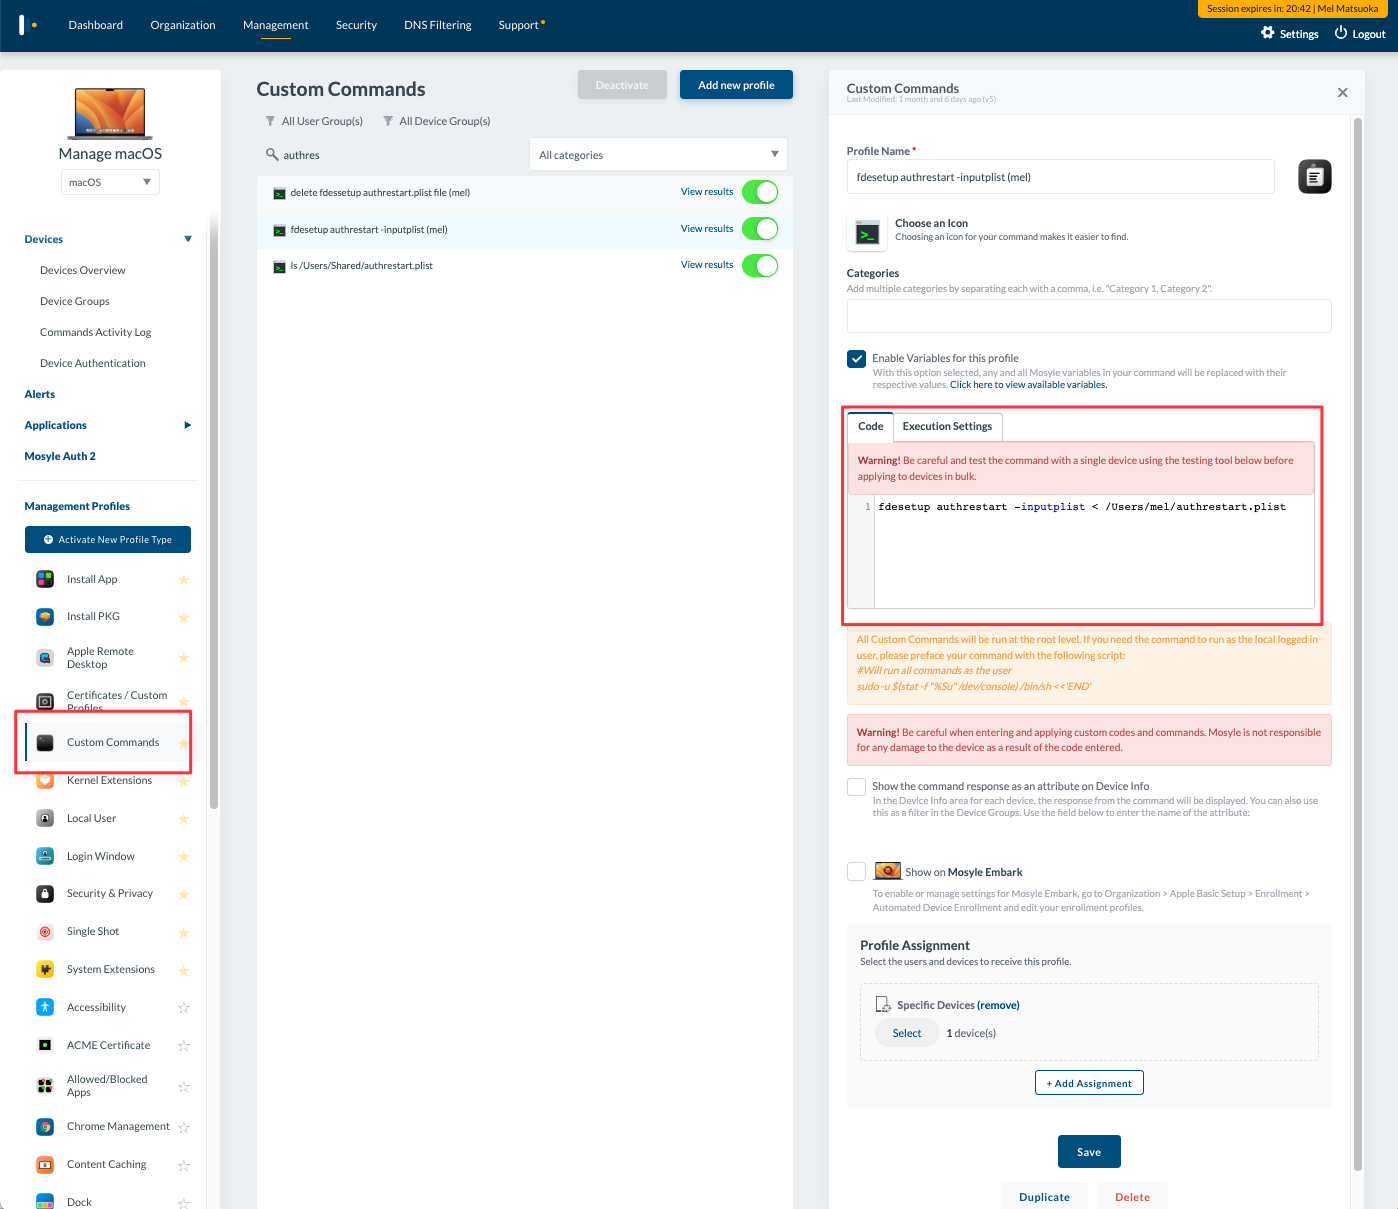
Task: Open Commands Activity Log
Action: click(x=96, y=332)
